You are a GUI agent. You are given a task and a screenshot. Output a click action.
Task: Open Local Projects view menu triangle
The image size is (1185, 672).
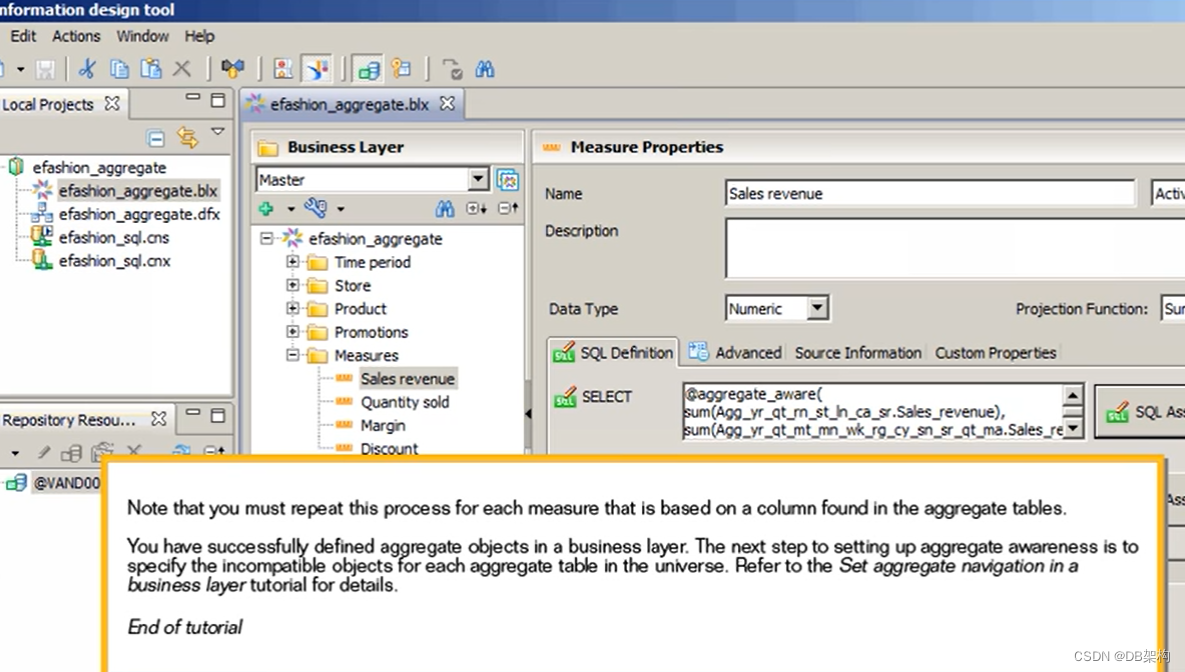[218, 132]
